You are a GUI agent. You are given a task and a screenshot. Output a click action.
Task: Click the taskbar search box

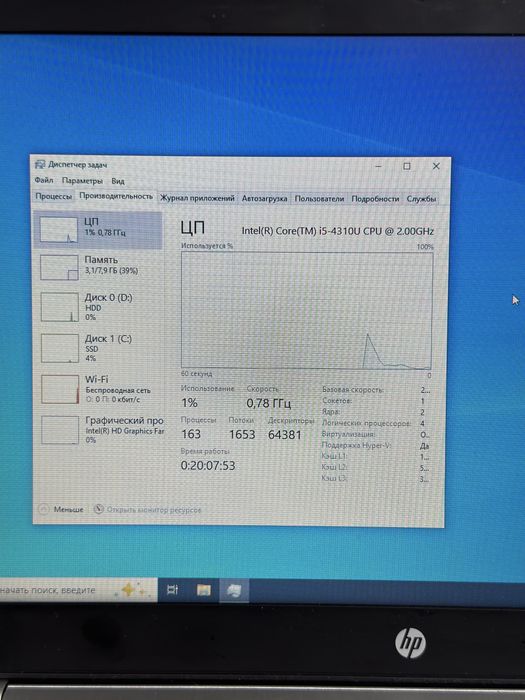[79, 590]
